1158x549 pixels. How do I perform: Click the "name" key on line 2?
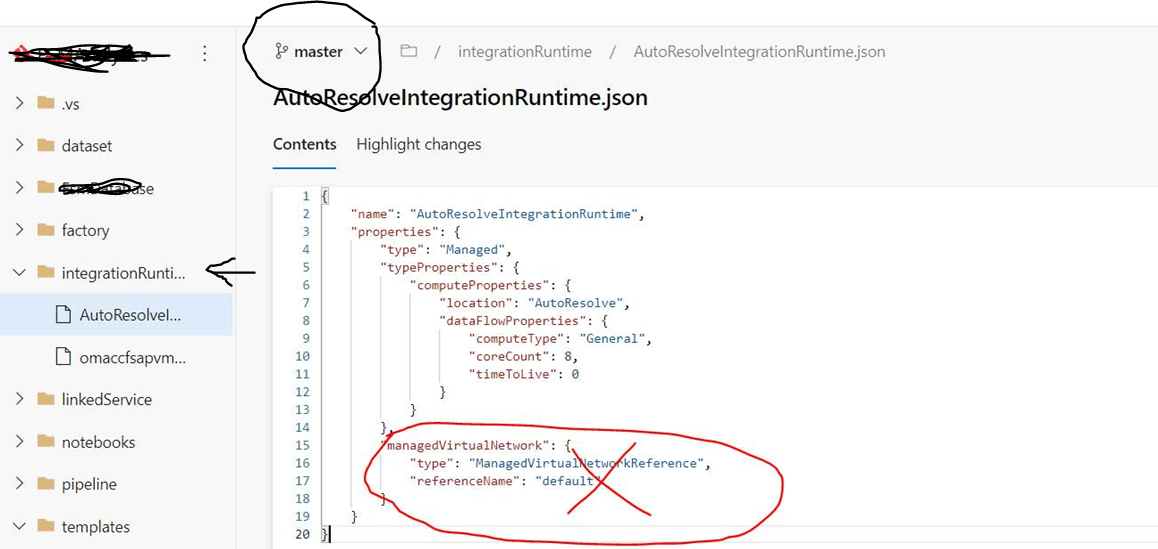pyautogui.click(x=371, y=214)
